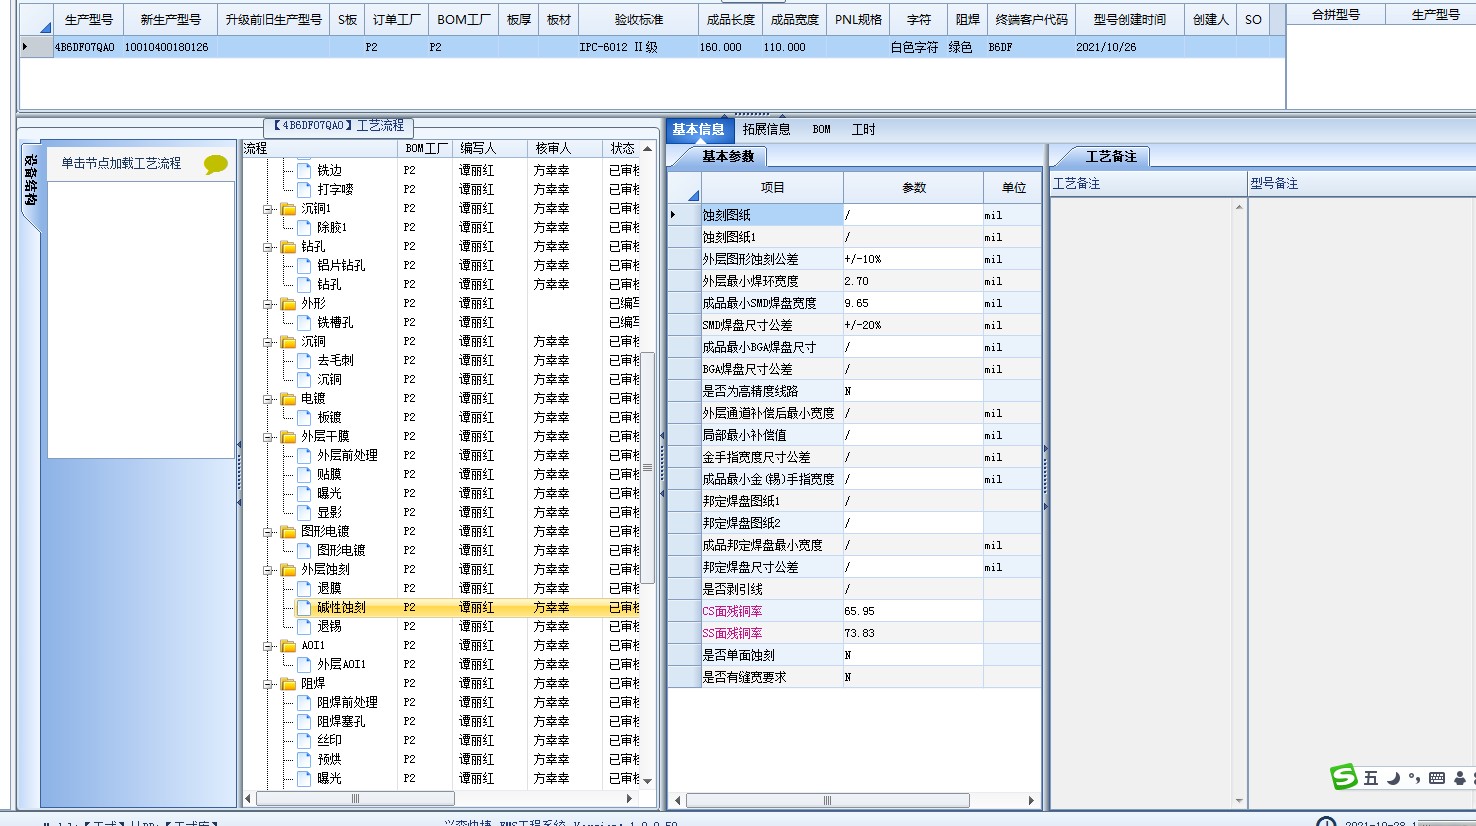Collapse the 图形电镀 group node
1476x826 pixels.
point(268,532)
